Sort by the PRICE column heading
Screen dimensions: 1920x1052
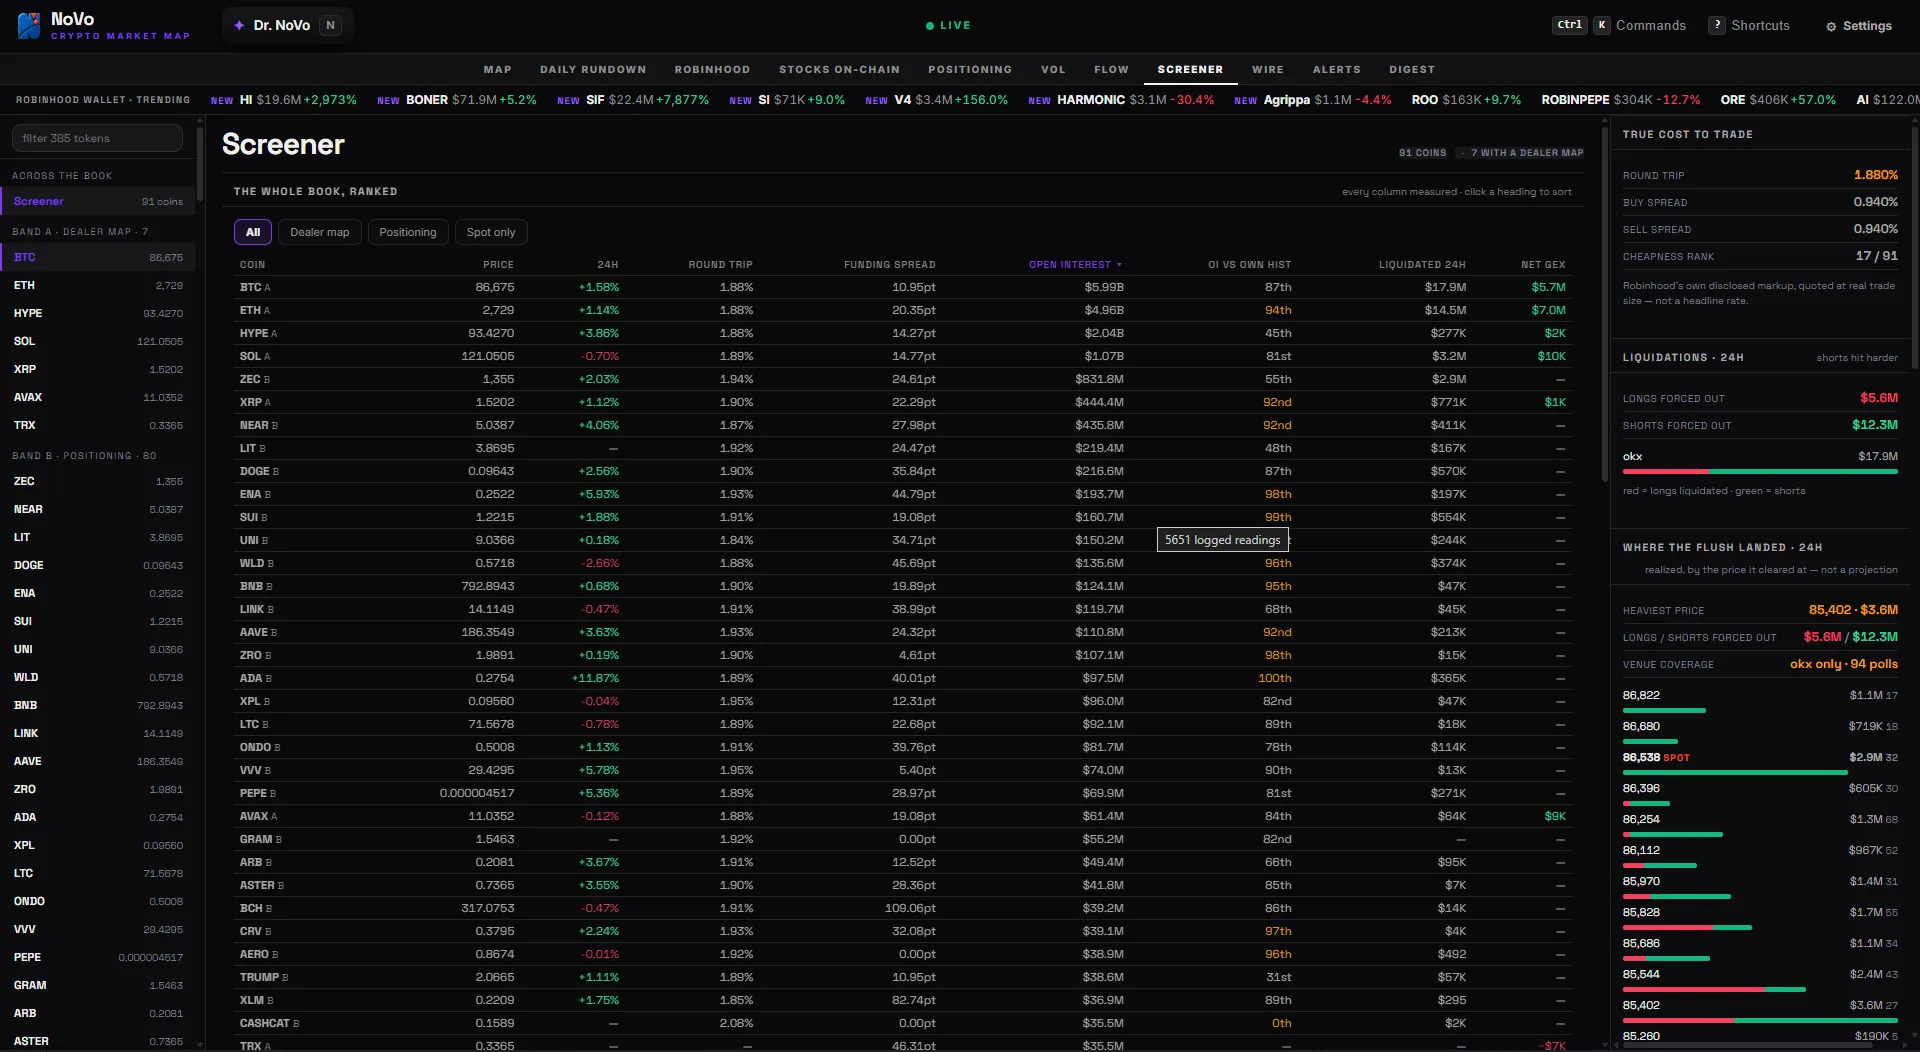498,265
